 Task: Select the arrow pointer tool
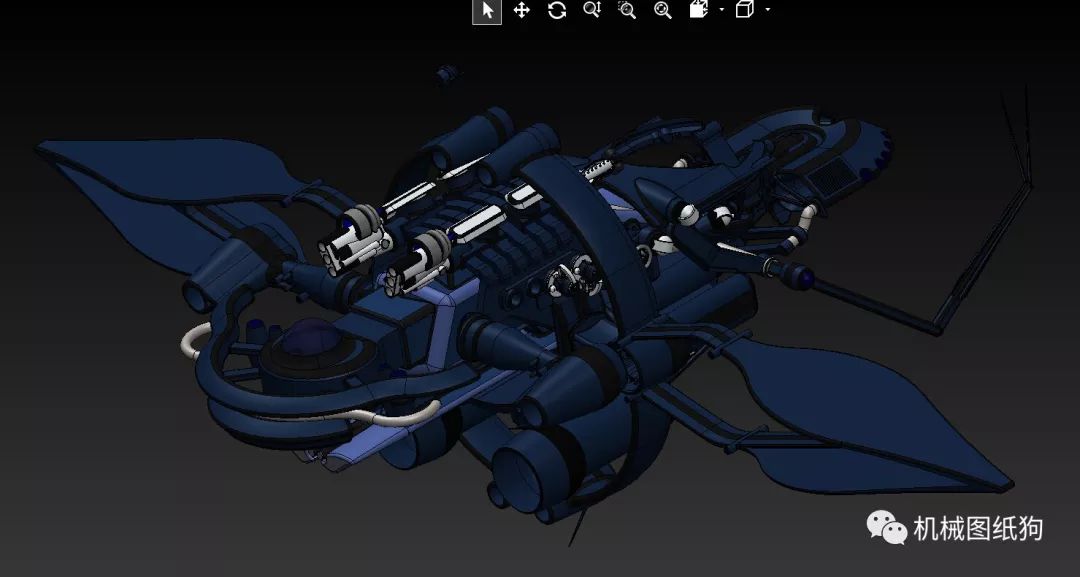(487, 11)
